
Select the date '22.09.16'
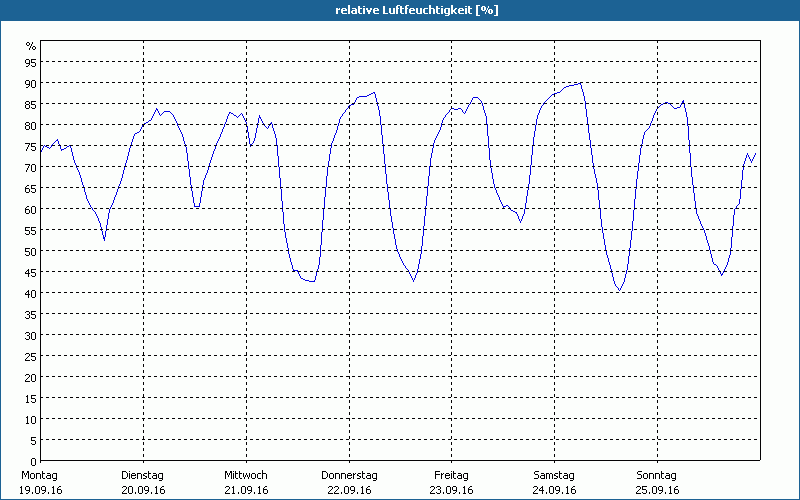coord(349,490)
